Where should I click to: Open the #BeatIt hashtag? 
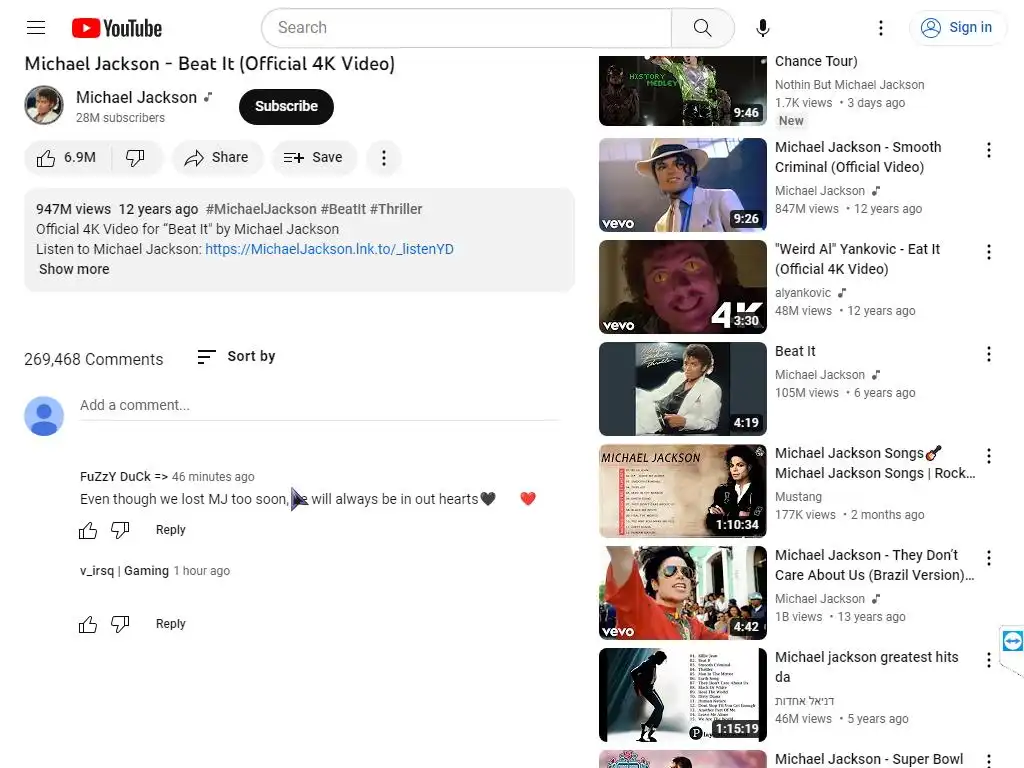coord(344,209)
